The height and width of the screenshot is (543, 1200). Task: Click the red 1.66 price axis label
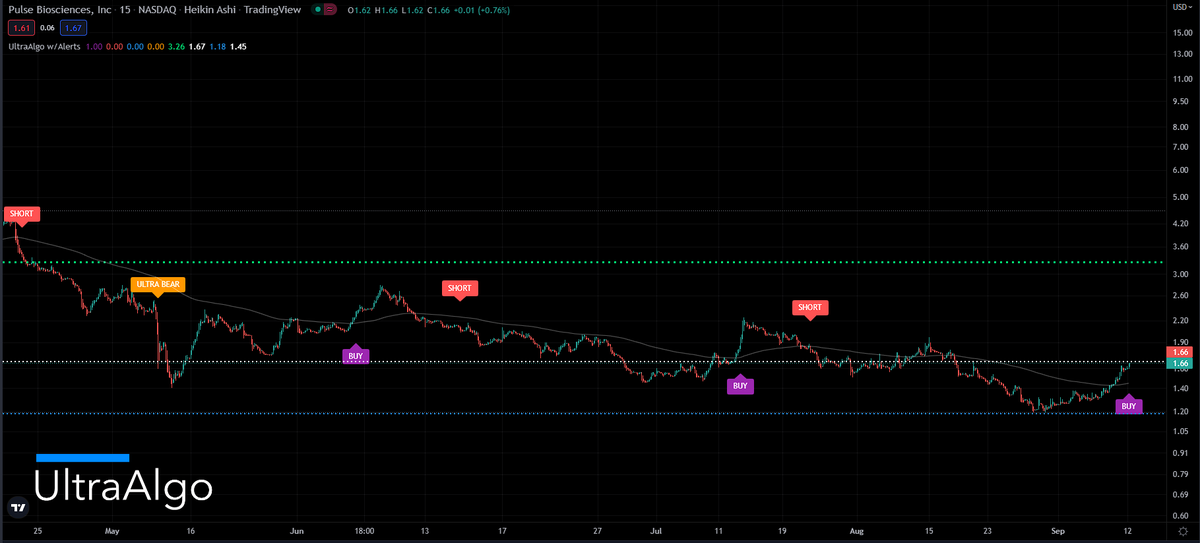pos(1180,352)
